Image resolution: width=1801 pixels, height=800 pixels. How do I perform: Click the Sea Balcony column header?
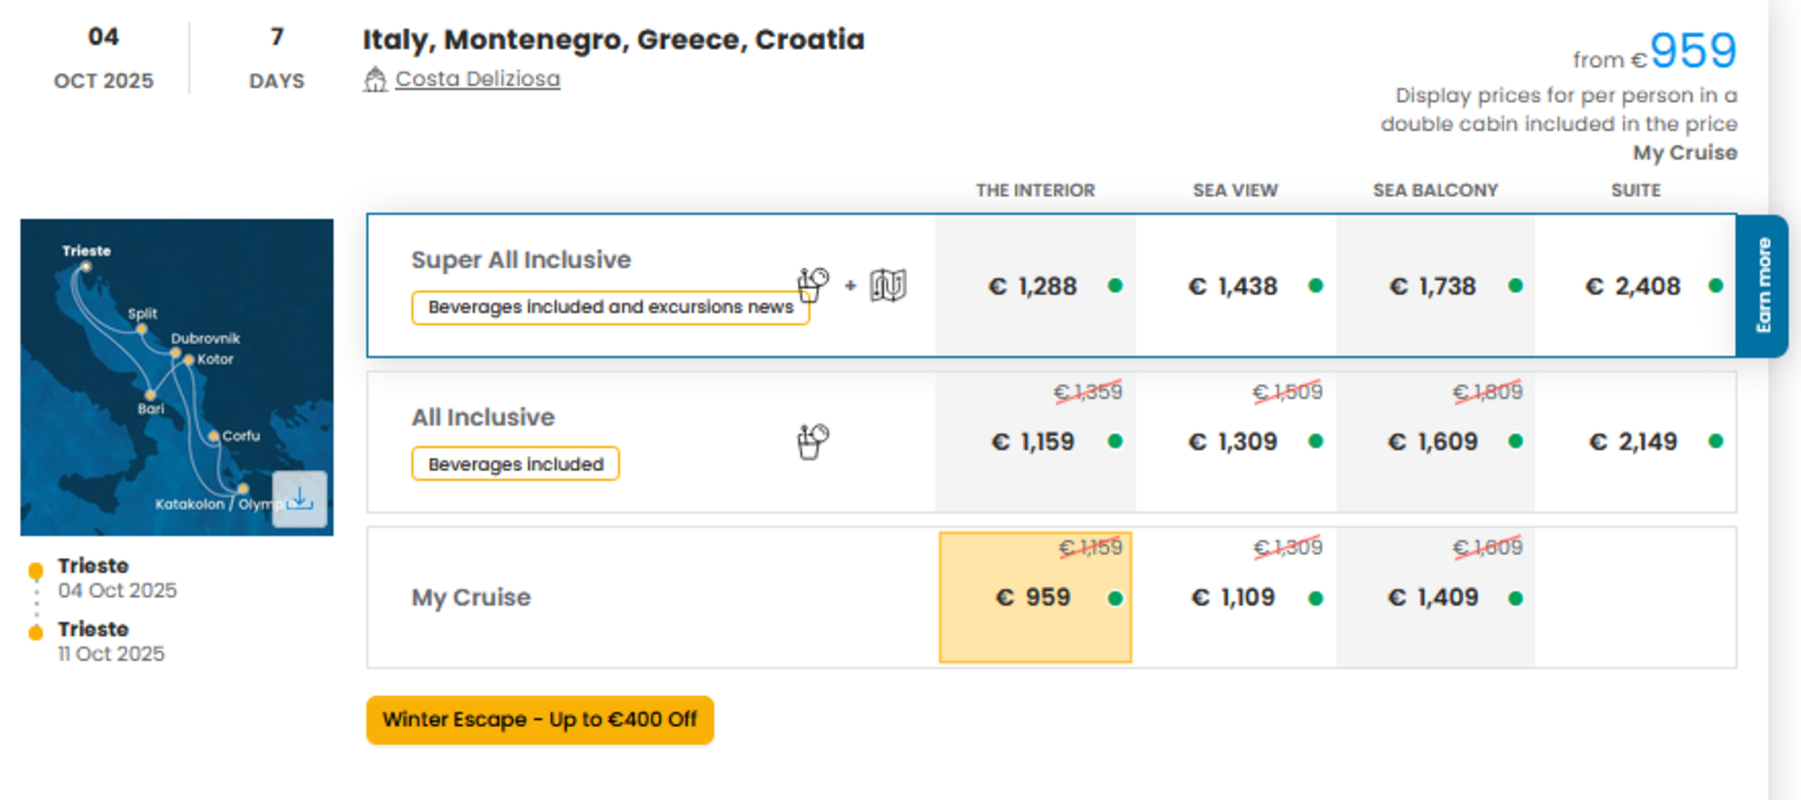[x=1435, y=190]
